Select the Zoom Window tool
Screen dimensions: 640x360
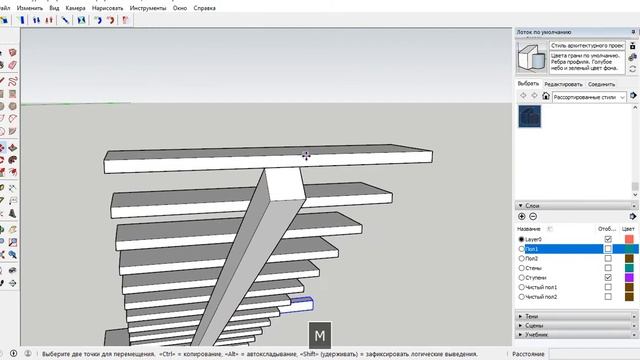pyautogui.click(x=13, y=242)
